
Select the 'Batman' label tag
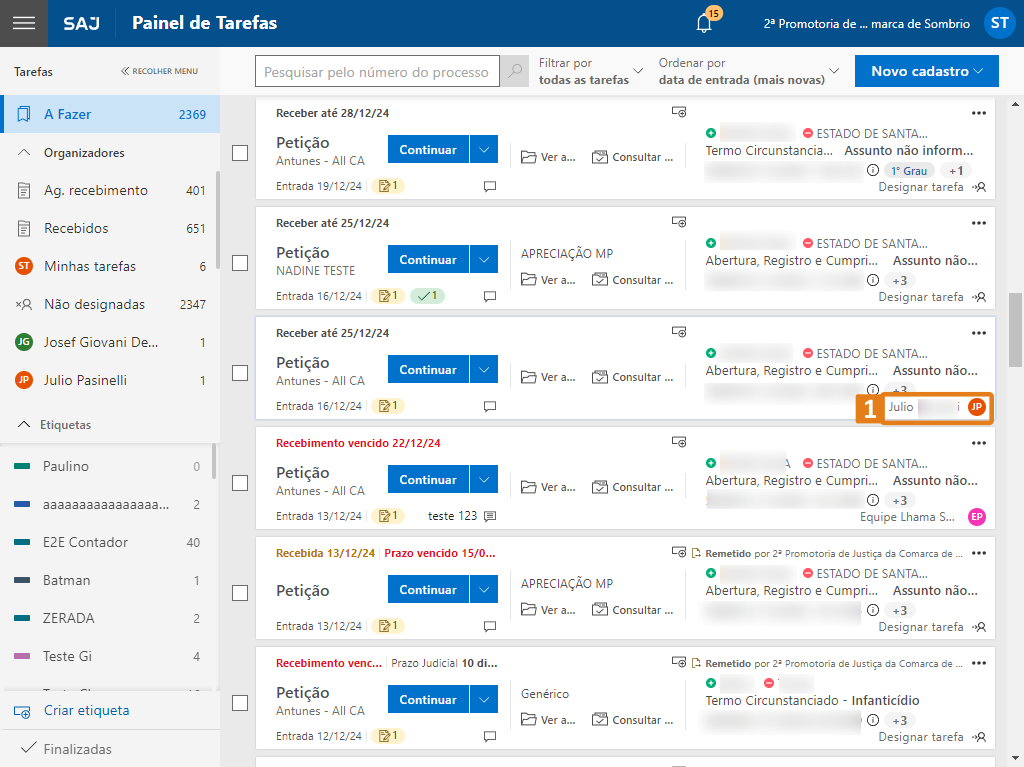click(67, 580)
